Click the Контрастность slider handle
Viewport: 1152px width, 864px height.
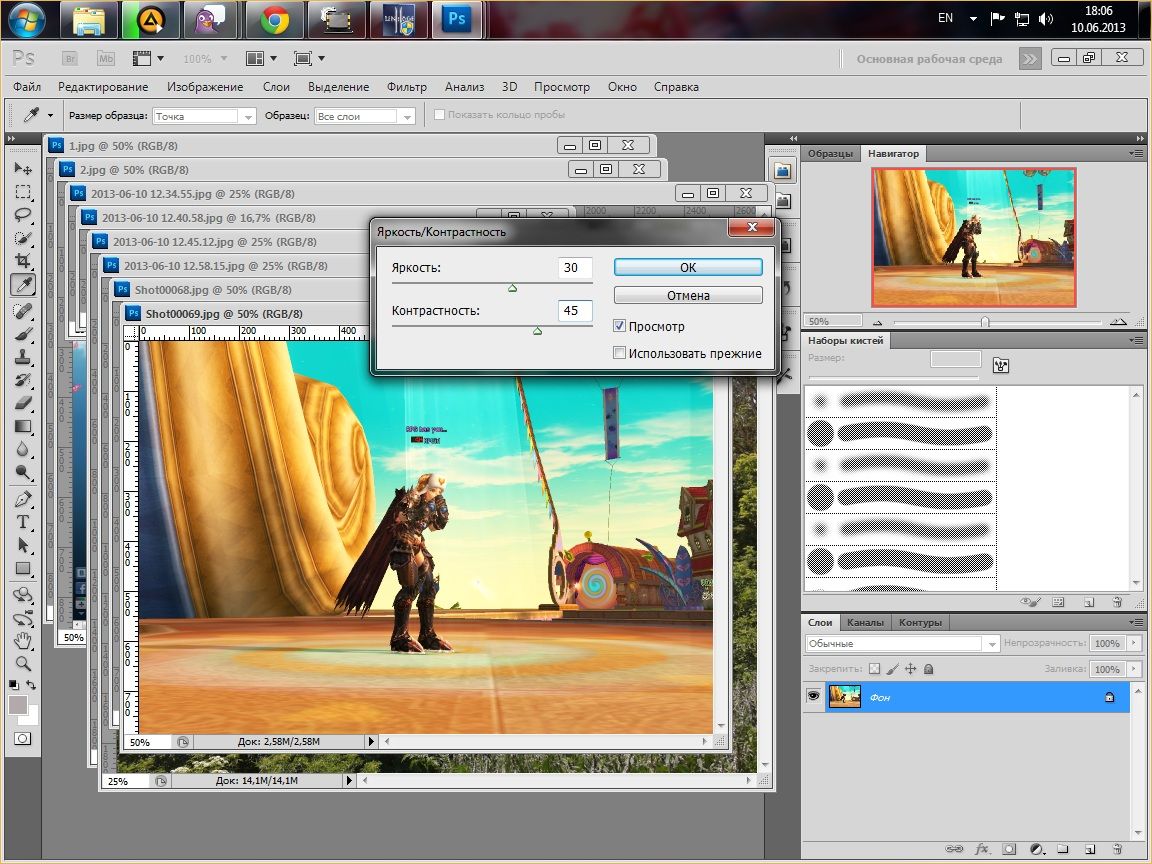point(538,331)
